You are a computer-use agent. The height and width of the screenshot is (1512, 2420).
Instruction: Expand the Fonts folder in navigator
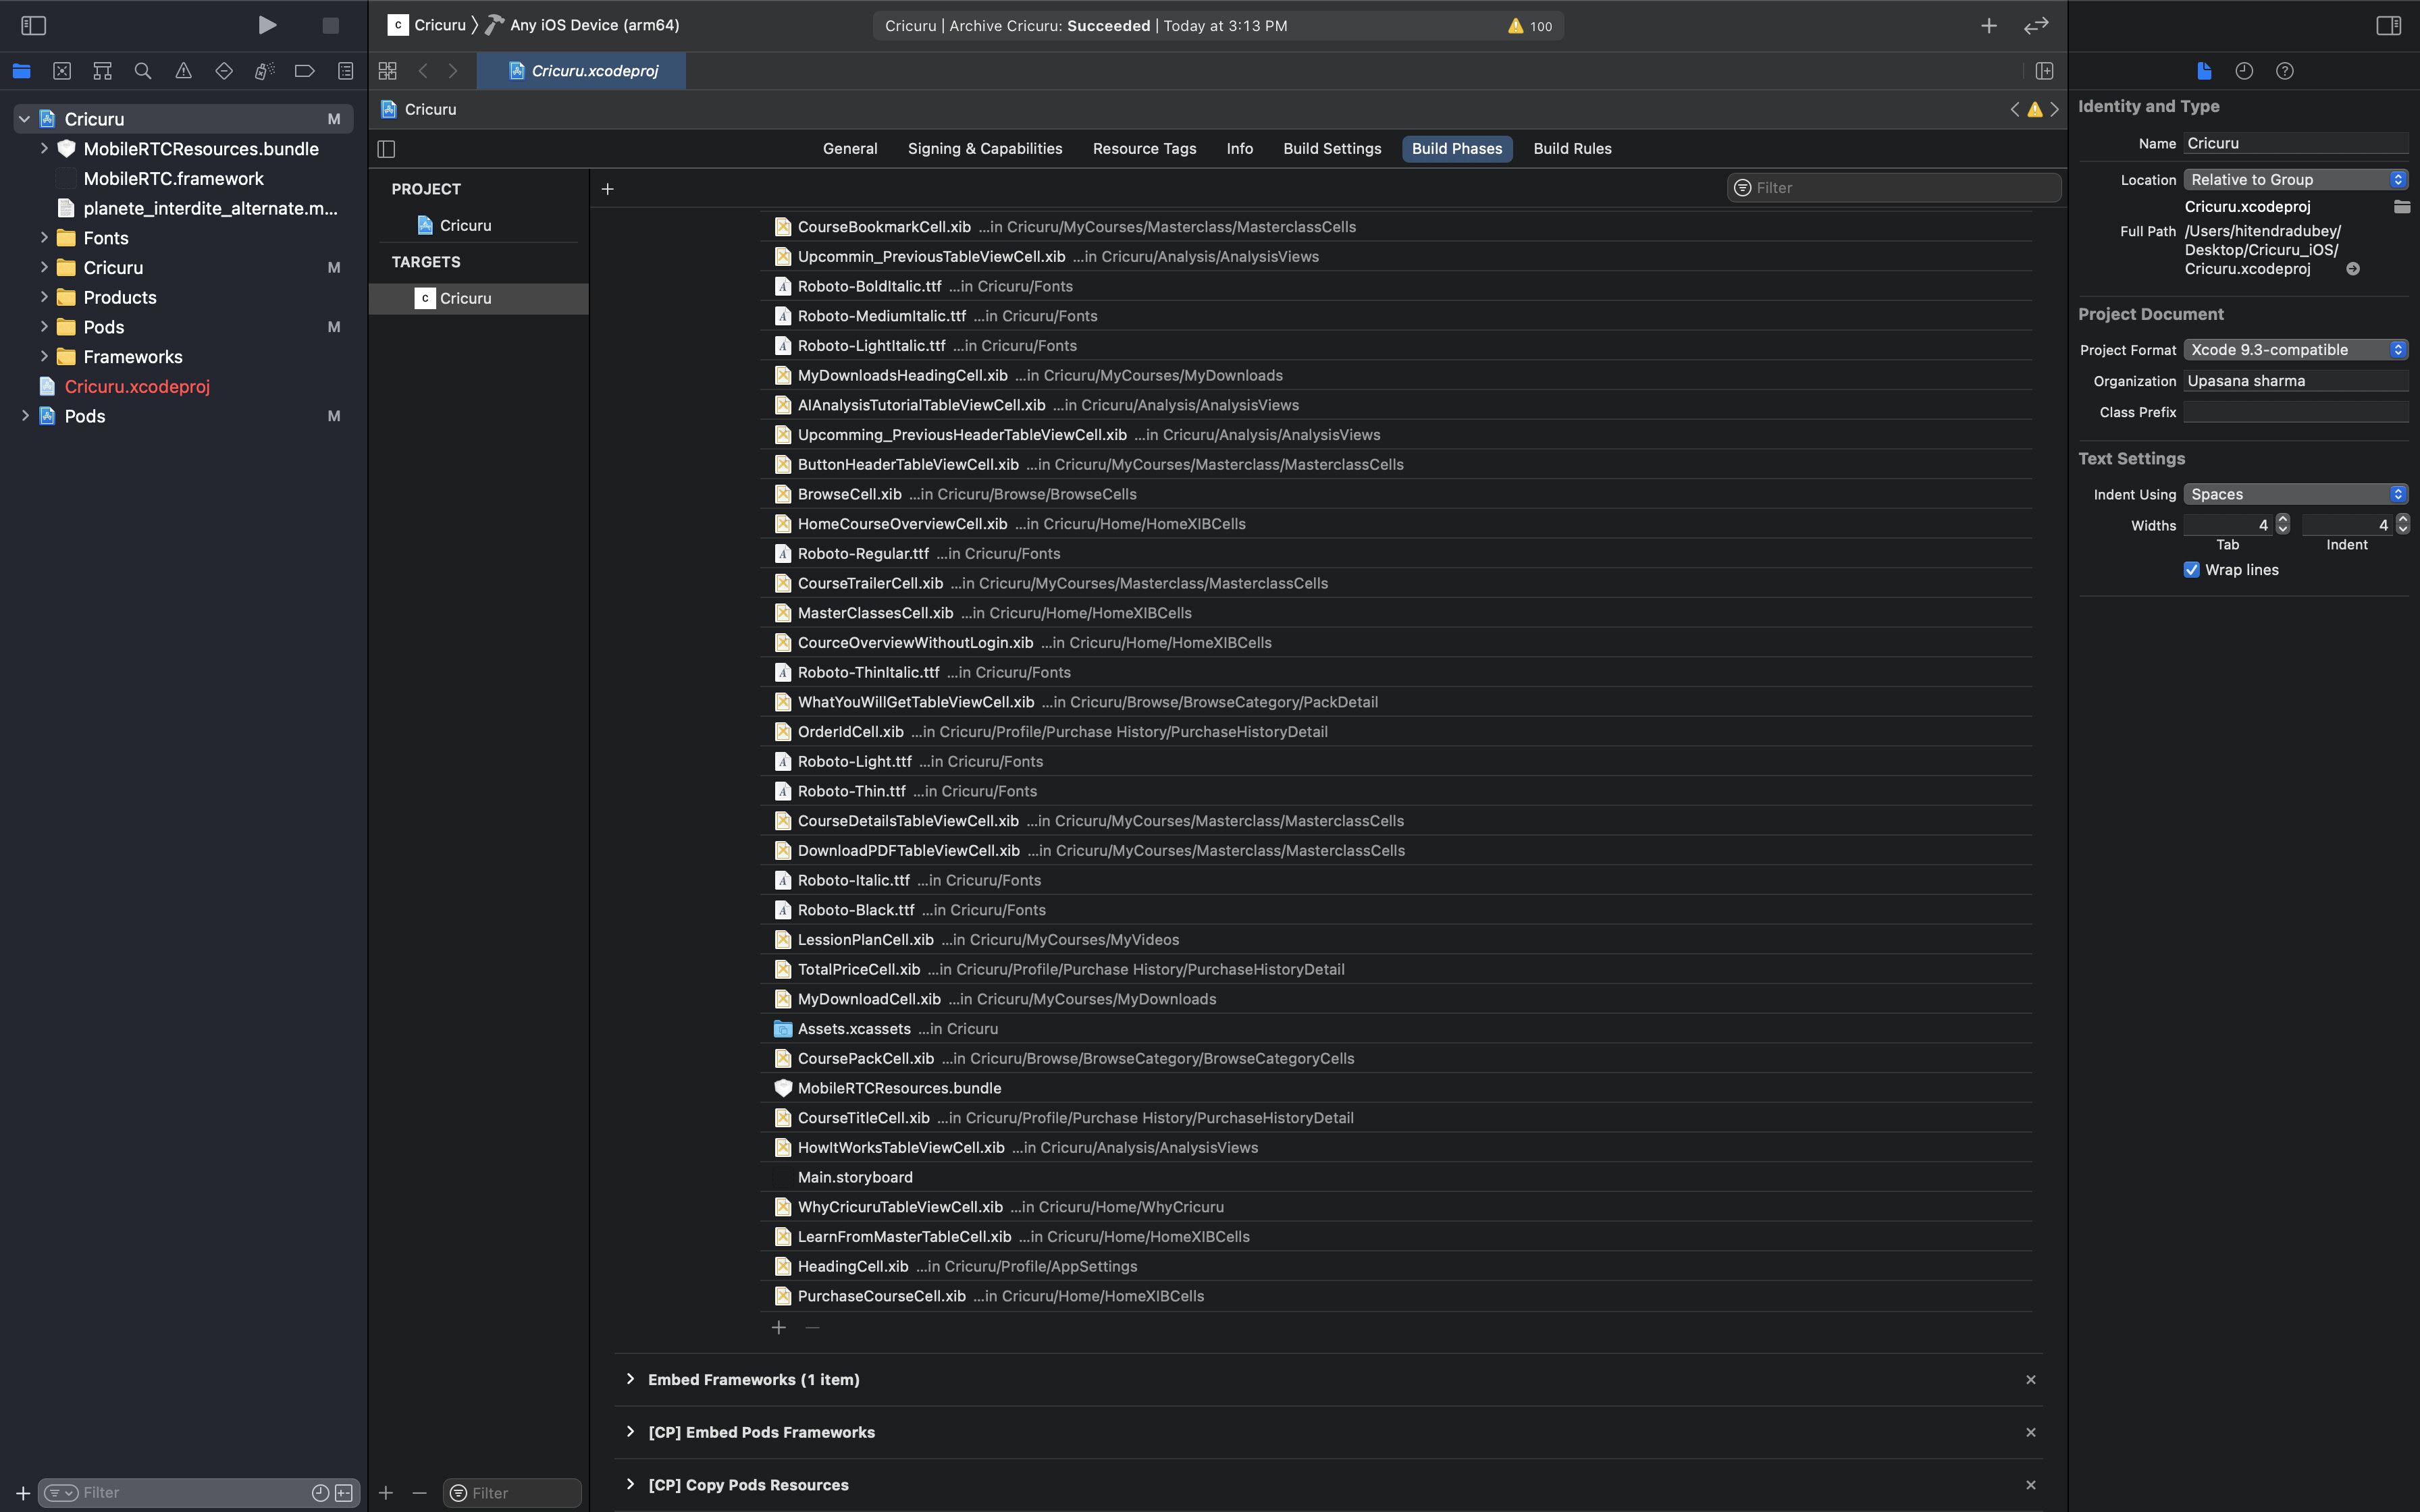tap(44, 238)
